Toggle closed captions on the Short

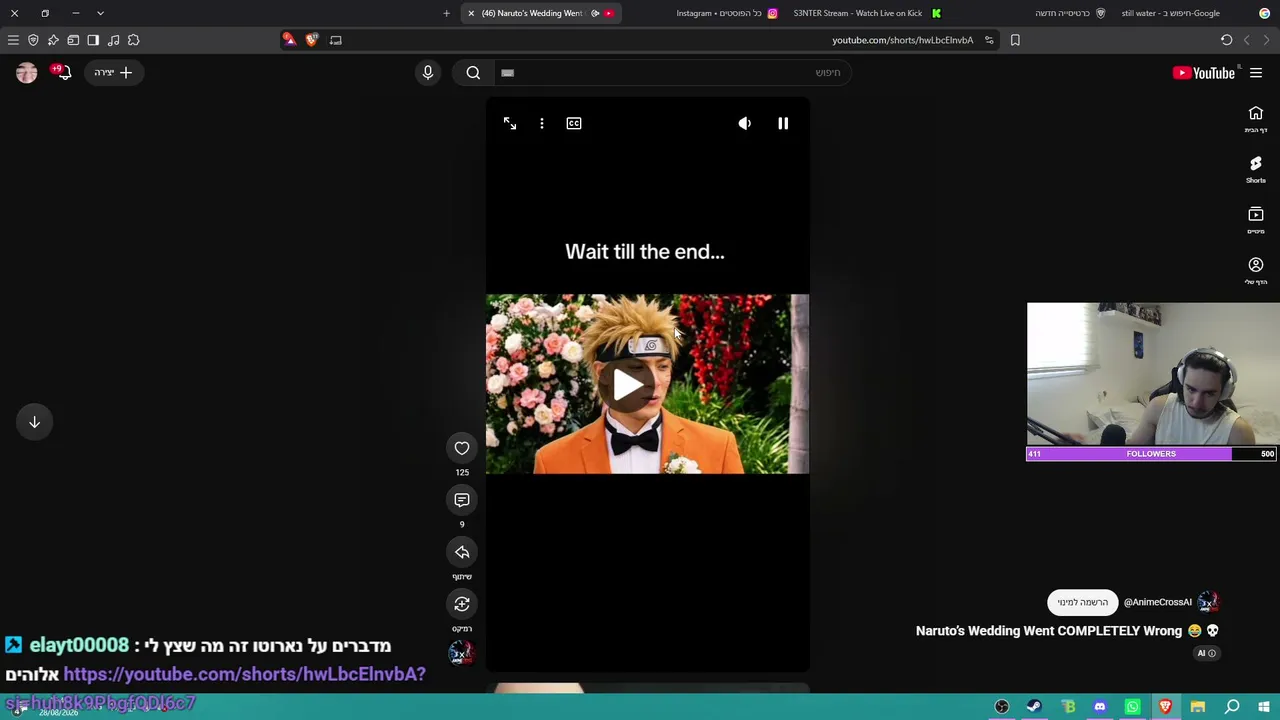tap(574, 123)
